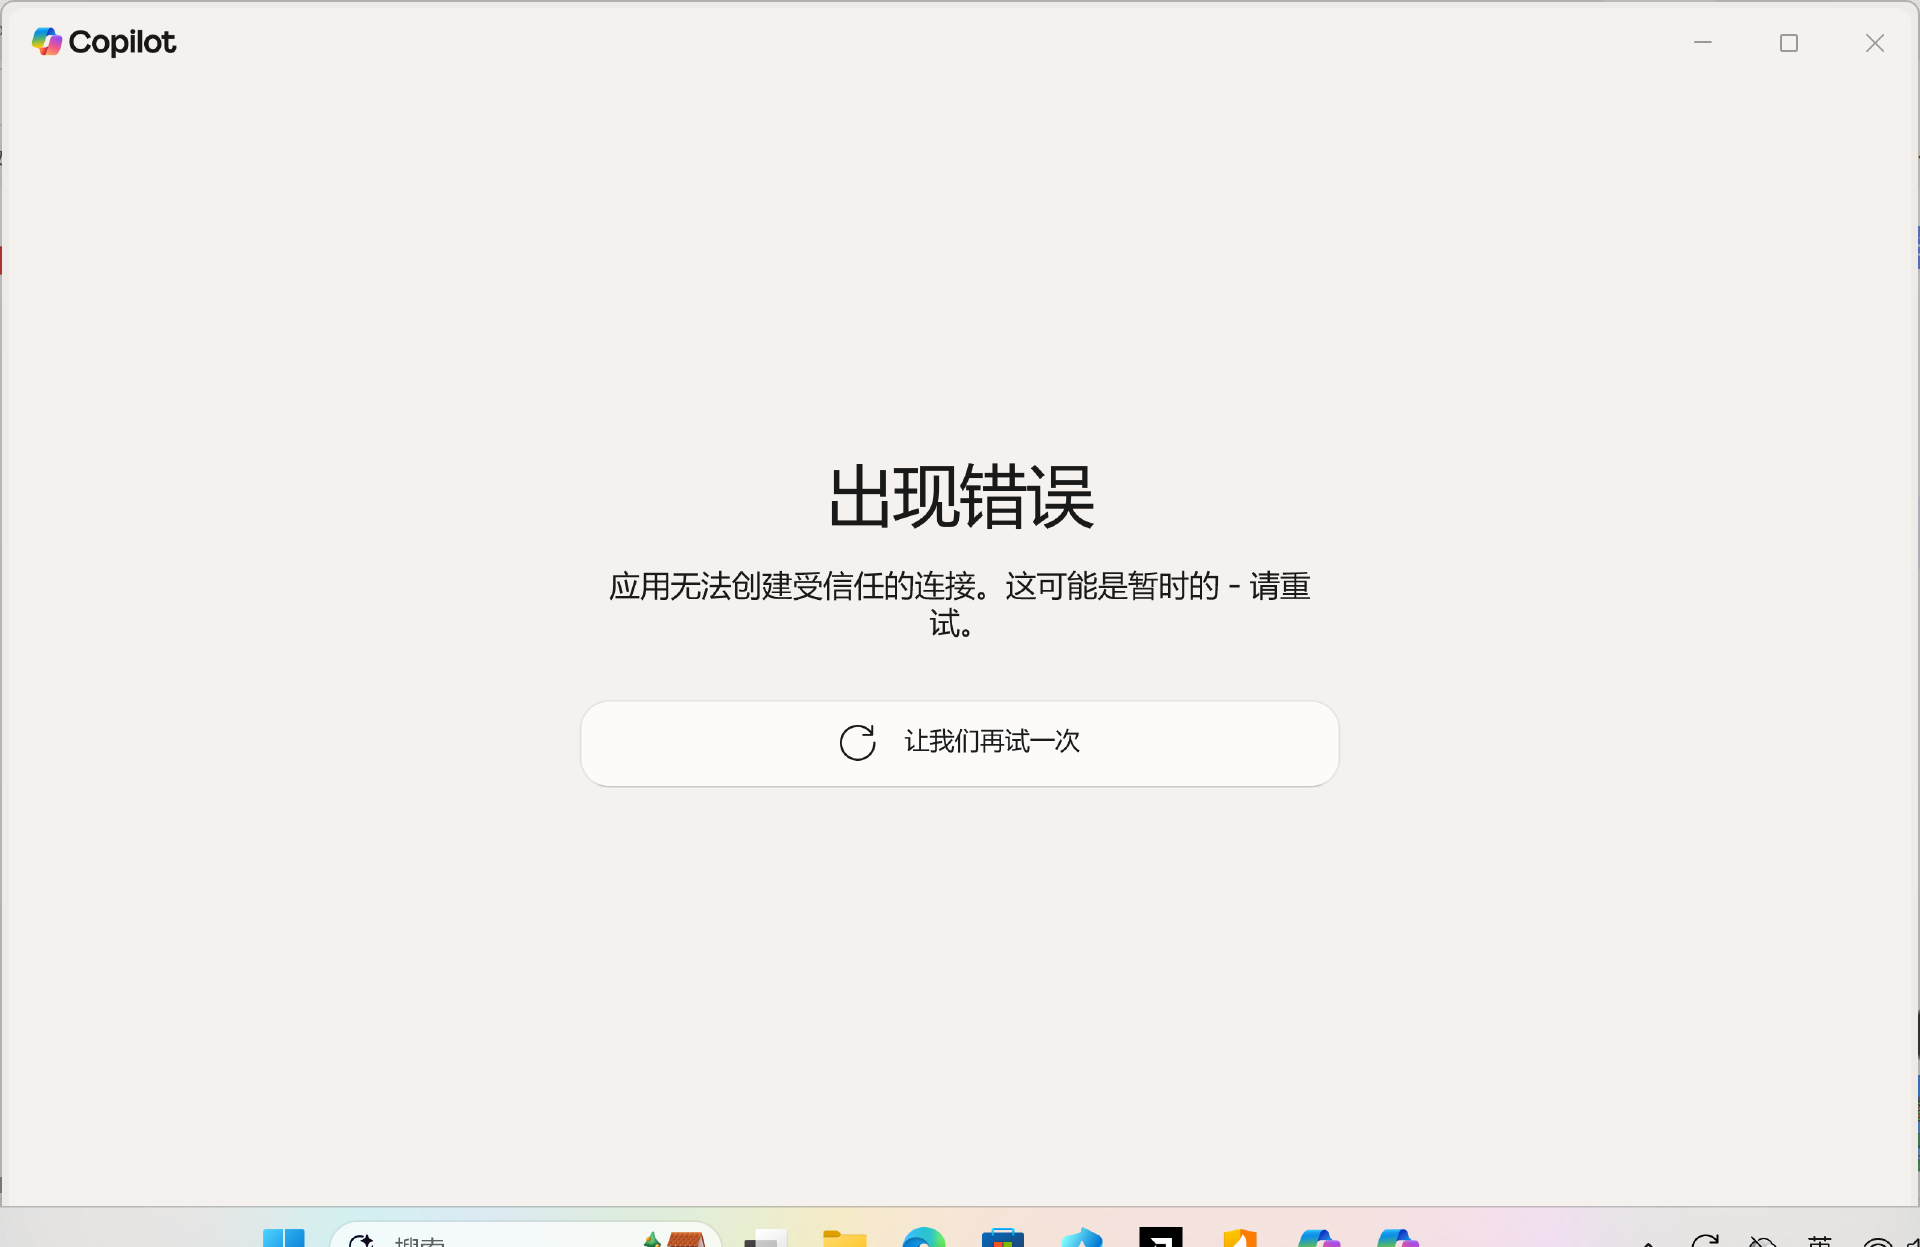The image size is (1920, 1247).
Task: Click the crossed-out cloud tray icon
Action: pyautogui.click(x=1763, y=1242)
